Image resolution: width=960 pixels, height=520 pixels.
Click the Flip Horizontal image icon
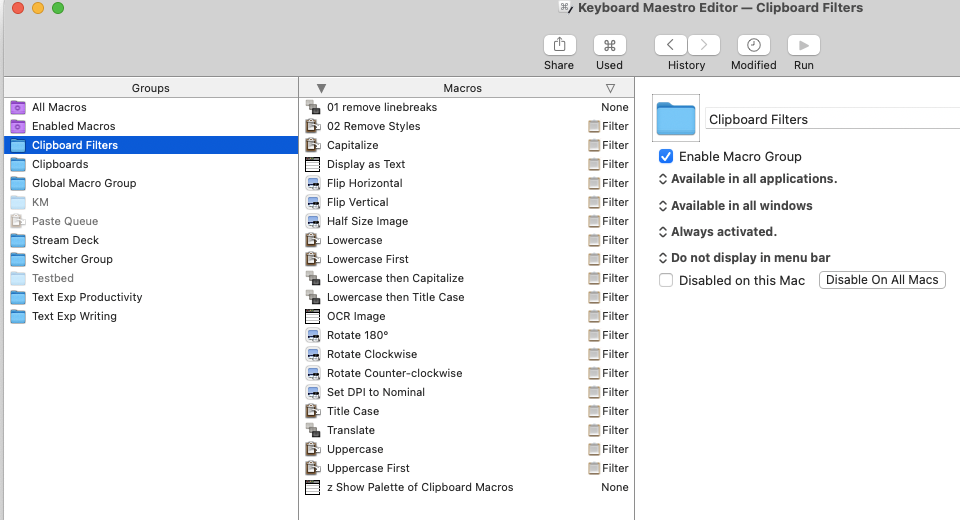tap(313, 183)
